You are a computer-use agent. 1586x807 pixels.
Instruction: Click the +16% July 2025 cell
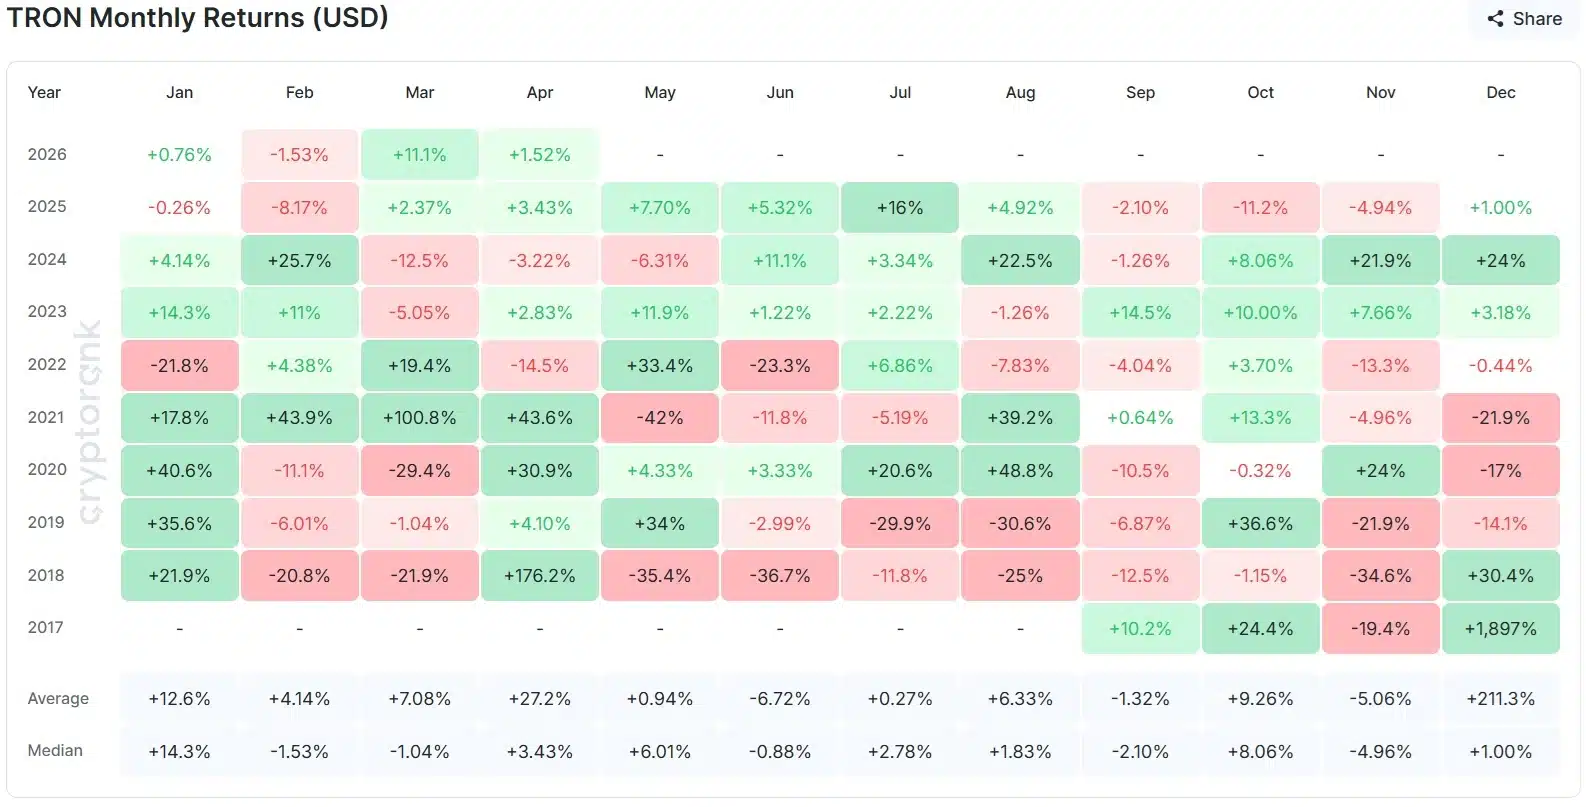click(x=900, y=208)
